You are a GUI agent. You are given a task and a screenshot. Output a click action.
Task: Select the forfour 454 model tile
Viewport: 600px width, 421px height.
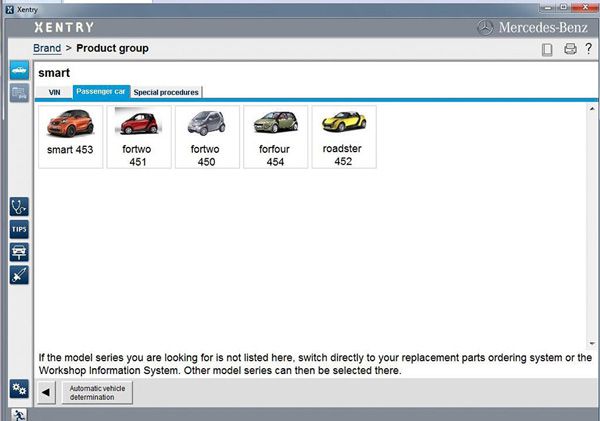click(x=276, y=137)
